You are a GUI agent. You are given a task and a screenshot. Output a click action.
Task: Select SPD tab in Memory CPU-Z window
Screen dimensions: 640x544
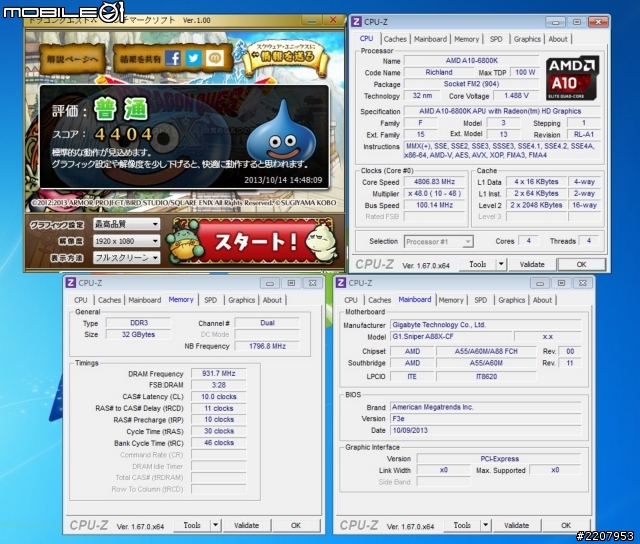[211, 300]
